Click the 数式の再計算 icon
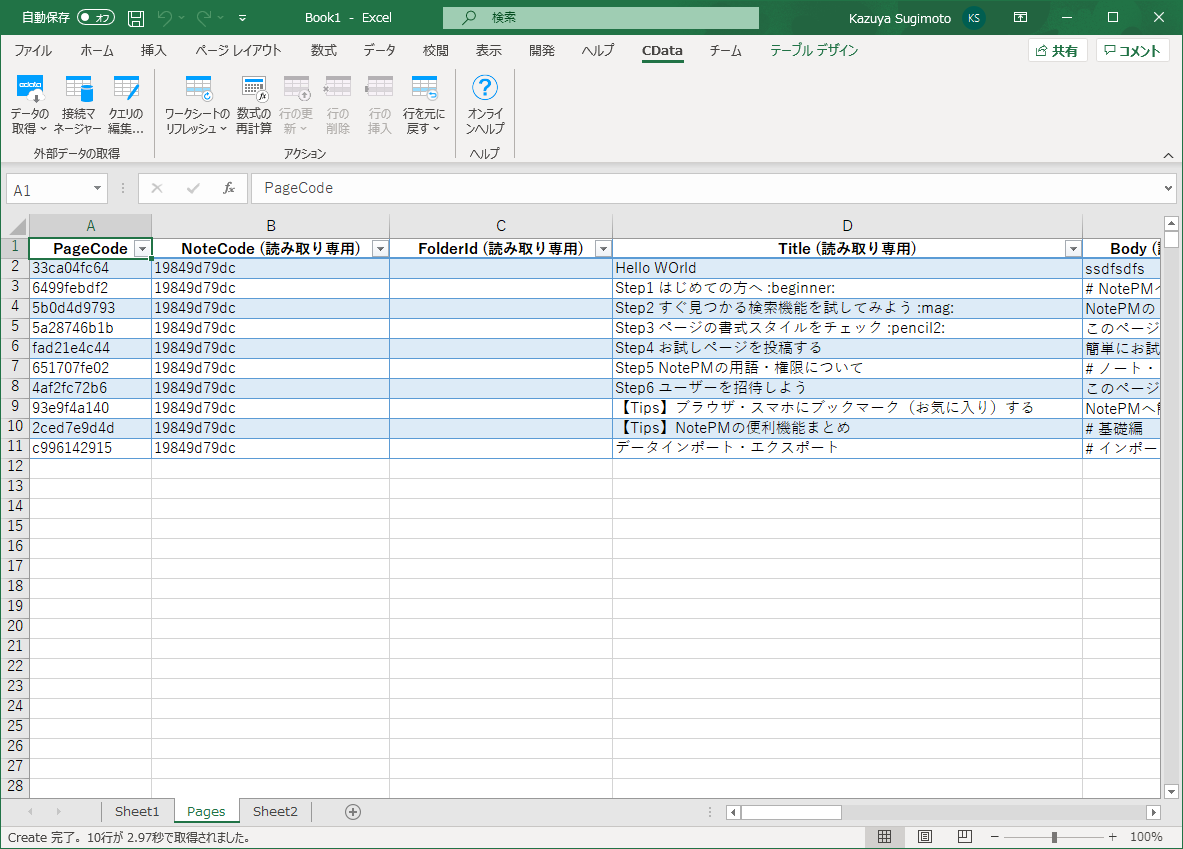1183x849 pixels. coord(254,89)
